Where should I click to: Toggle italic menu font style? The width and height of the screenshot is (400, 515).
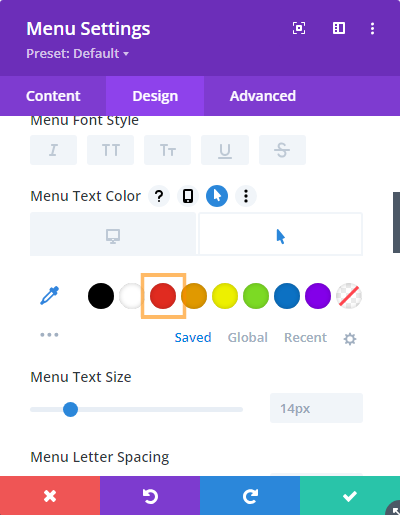point(53,150)
